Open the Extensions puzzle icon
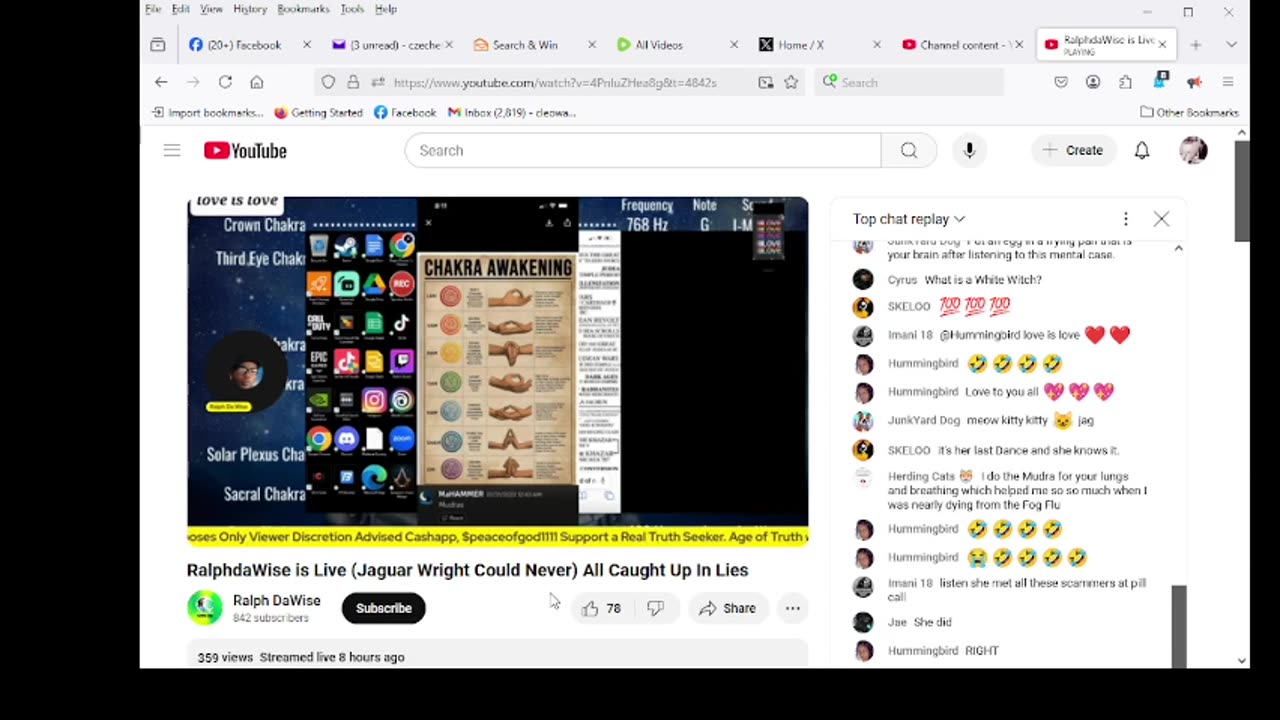 click(x=1126, y=82)
